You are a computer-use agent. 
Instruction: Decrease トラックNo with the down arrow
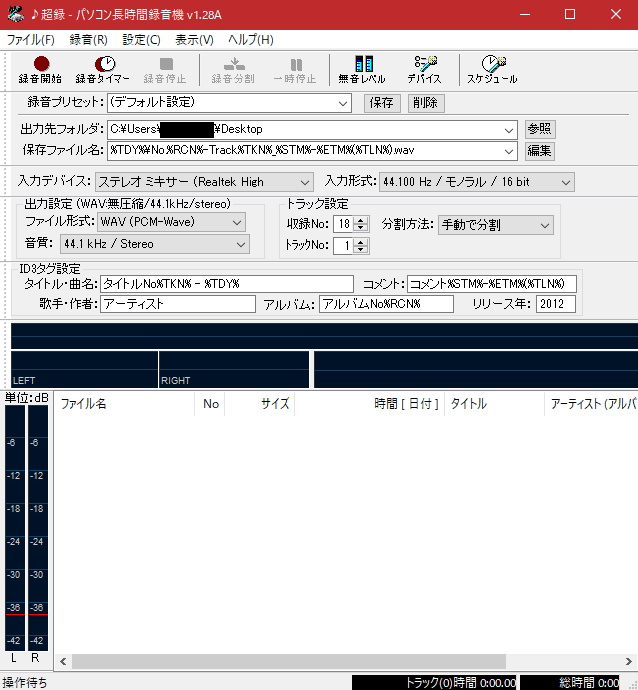tap(361, 250)
